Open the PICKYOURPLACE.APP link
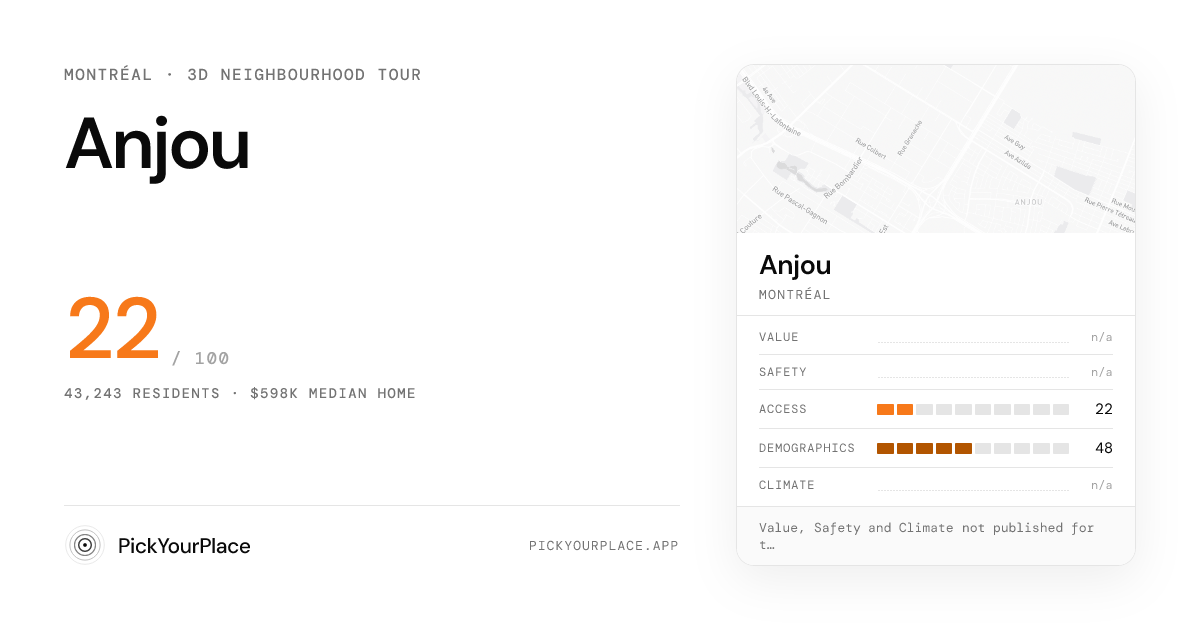 point(604,546)
